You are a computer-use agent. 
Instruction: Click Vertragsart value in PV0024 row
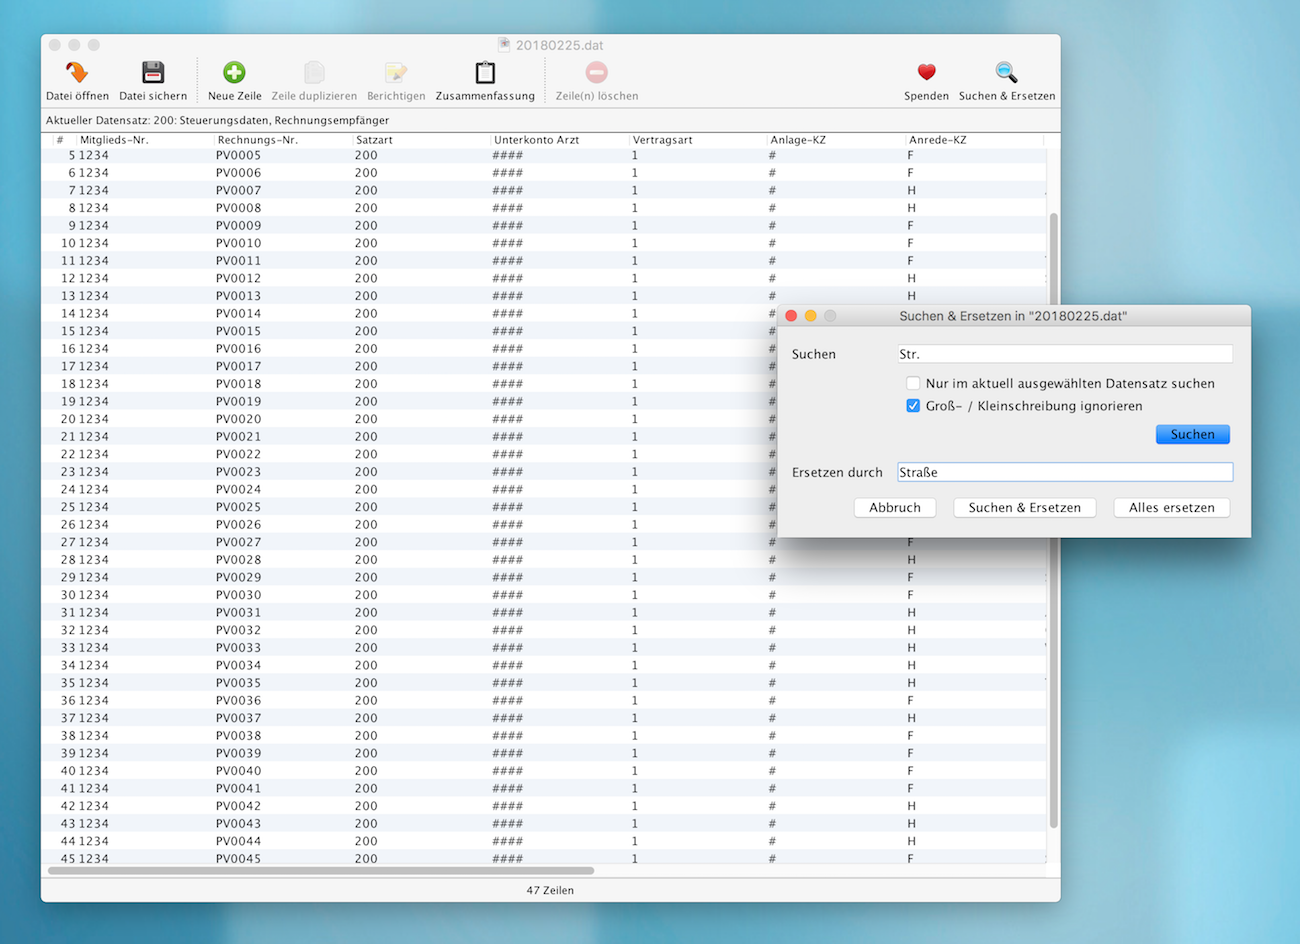pyautogui.click(x=634, y=489)
